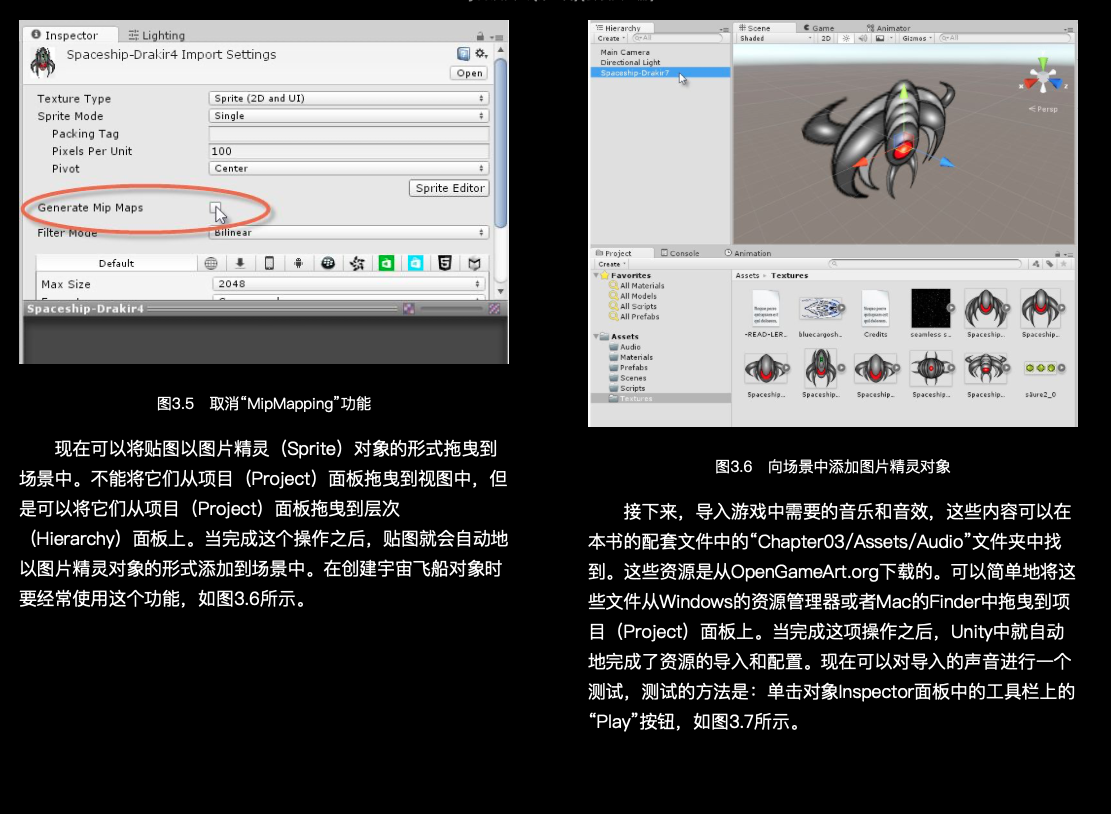
Task: Open the Pivot dropdown set to Center
Action: (x=349, y=169)
